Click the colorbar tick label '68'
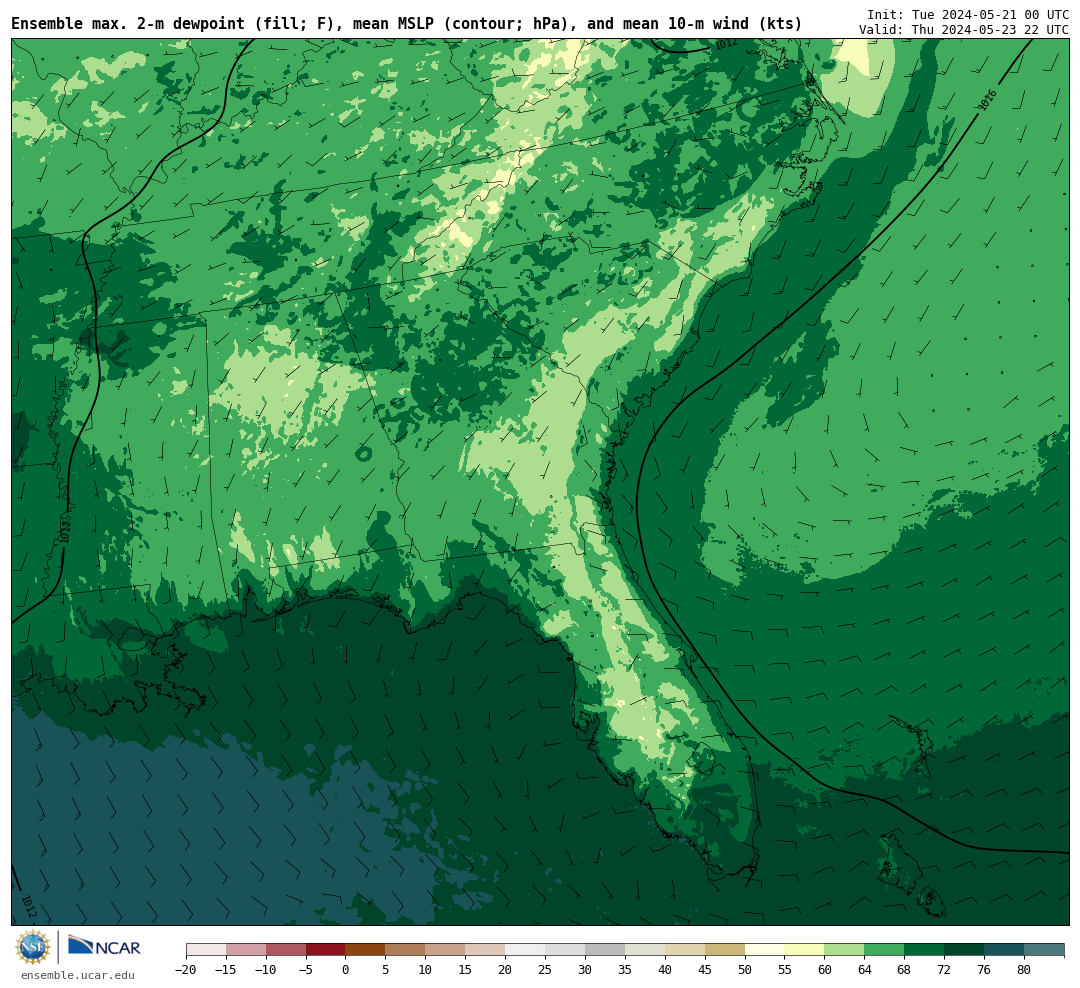 tap(905, 970)
